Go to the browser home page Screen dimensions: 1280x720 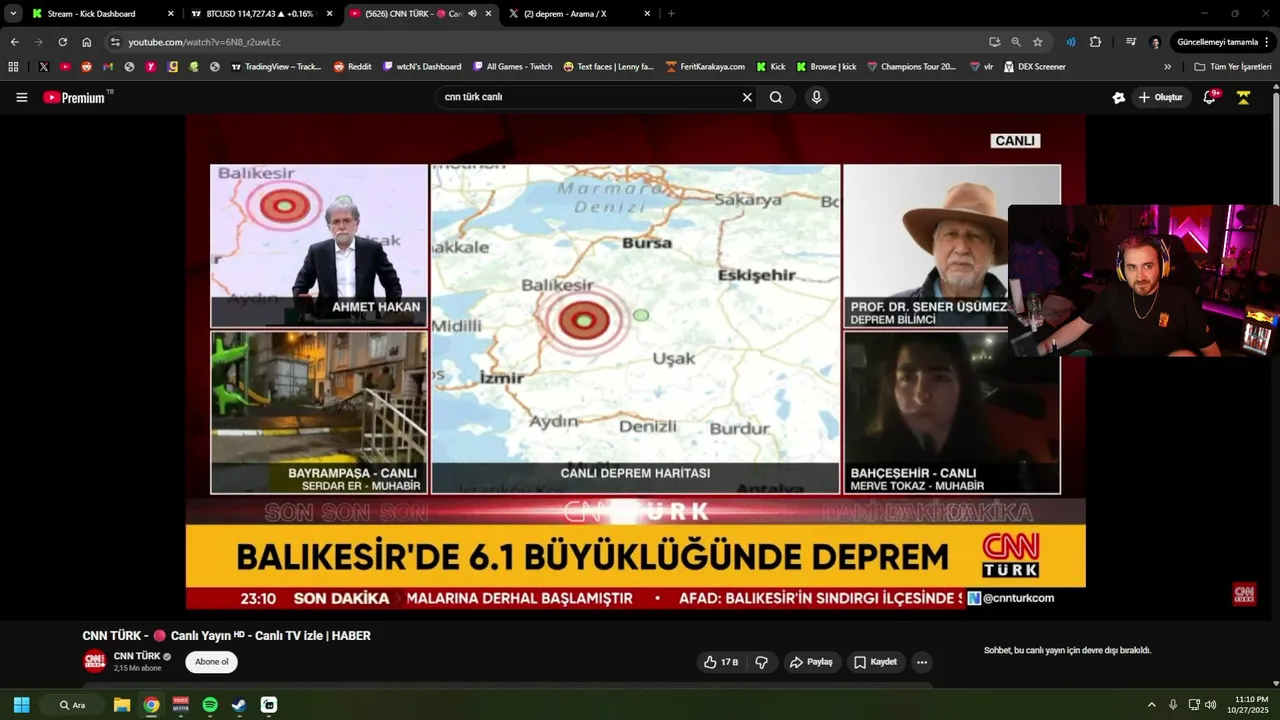(x=87, y=42)
